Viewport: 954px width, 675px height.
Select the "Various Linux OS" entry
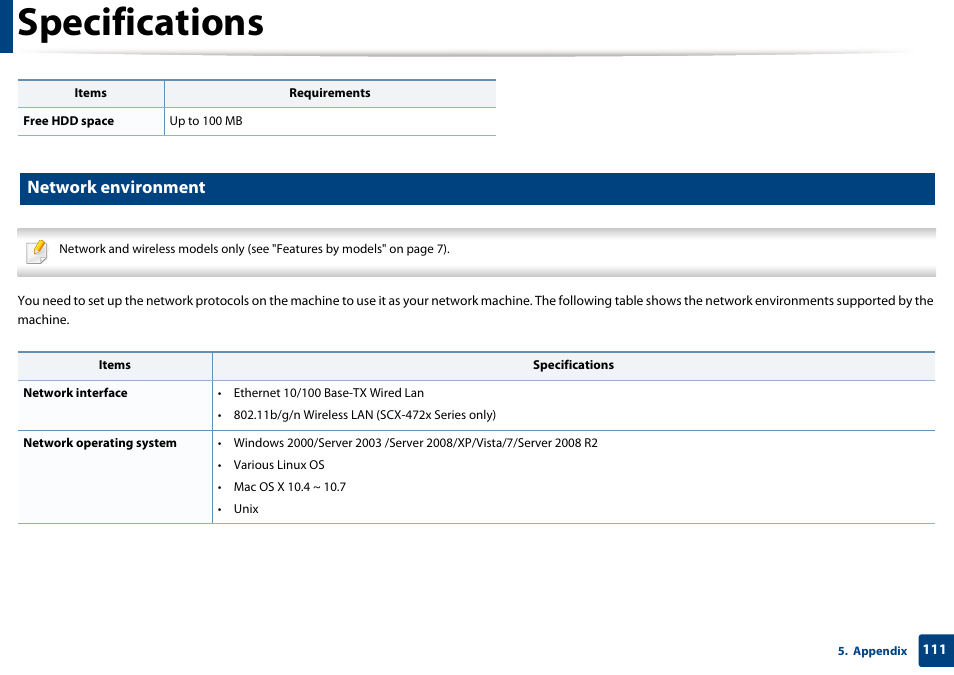279,465
